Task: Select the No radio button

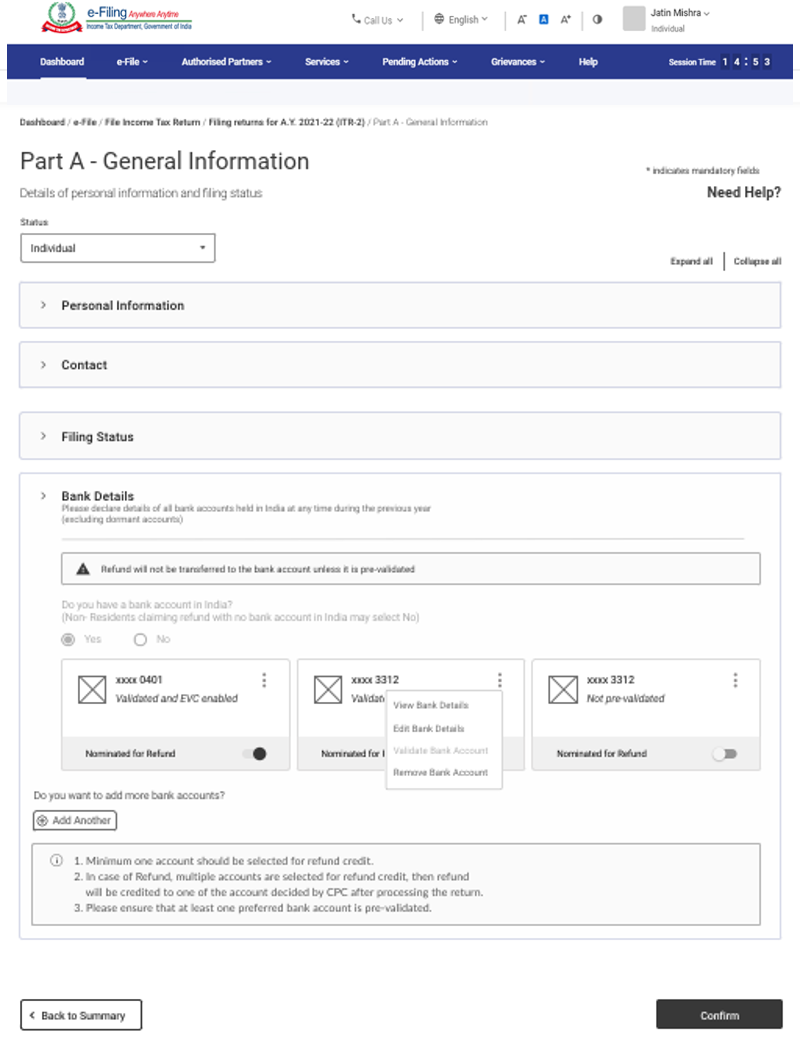Action: pyautogui.click(x=140, y=639)
